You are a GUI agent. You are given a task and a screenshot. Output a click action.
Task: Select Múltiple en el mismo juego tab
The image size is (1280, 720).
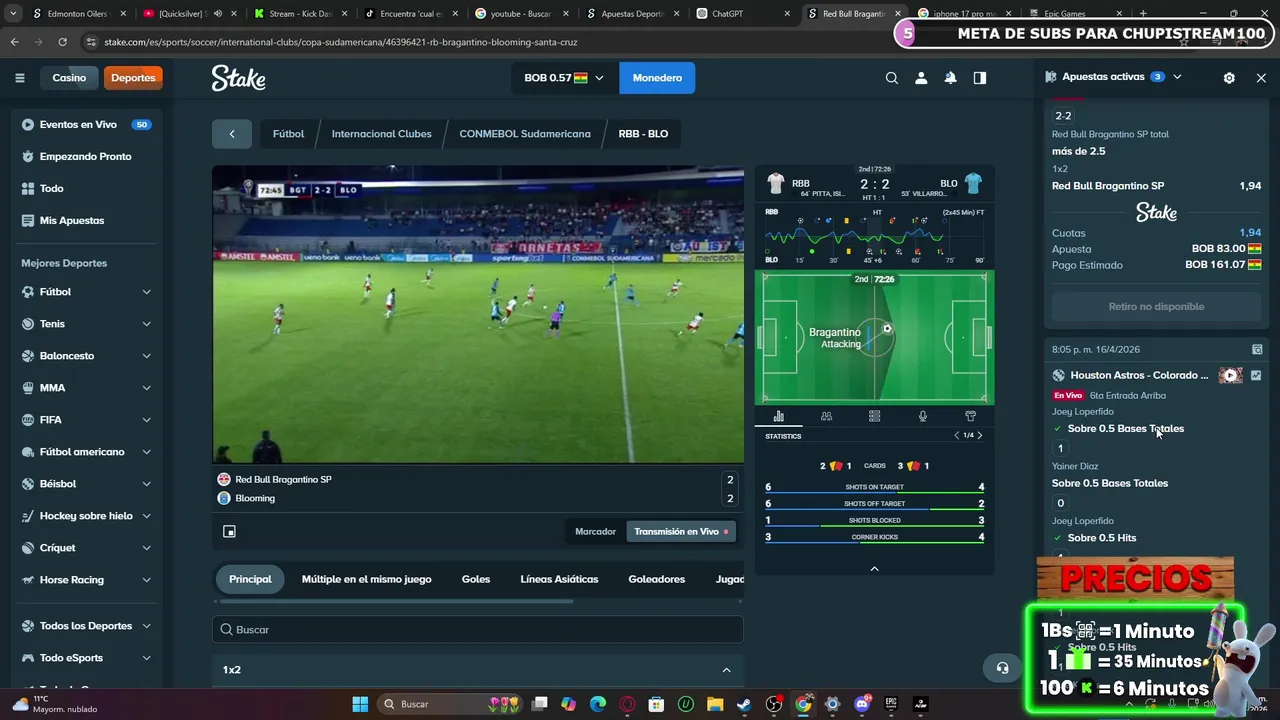coord(367,579)
